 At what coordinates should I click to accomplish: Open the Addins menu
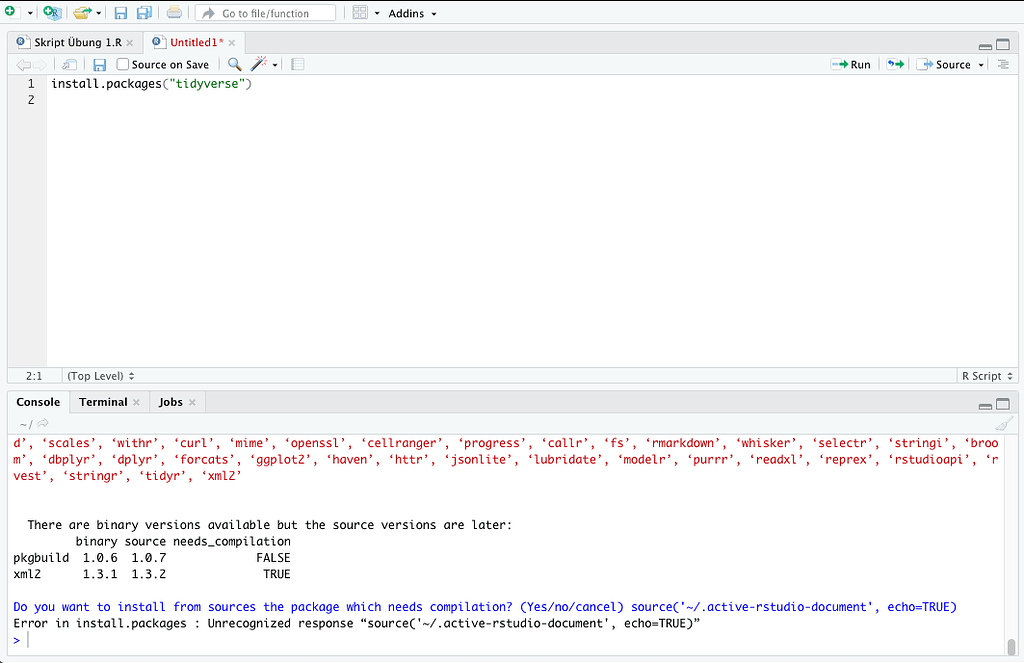(412, 13)
